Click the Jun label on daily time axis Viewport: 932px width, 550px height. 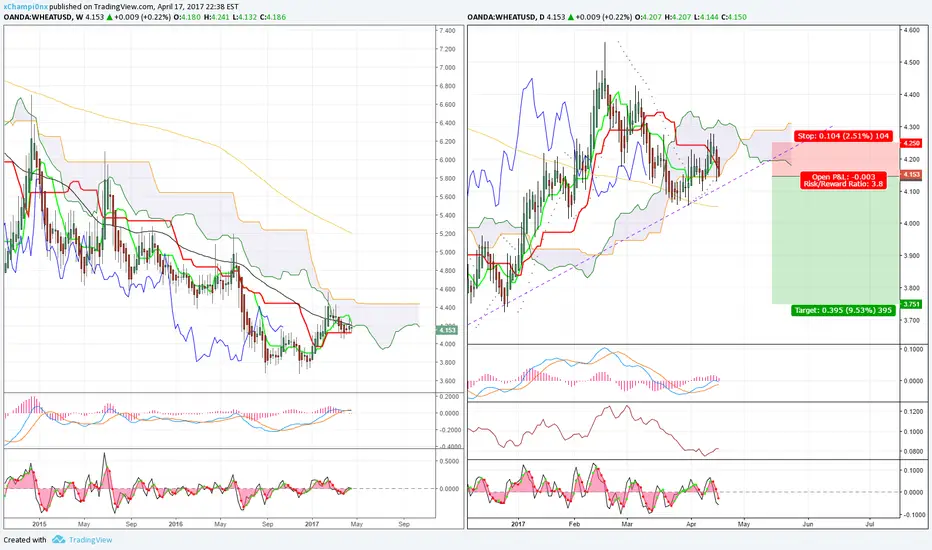click(x=807, y=524)
